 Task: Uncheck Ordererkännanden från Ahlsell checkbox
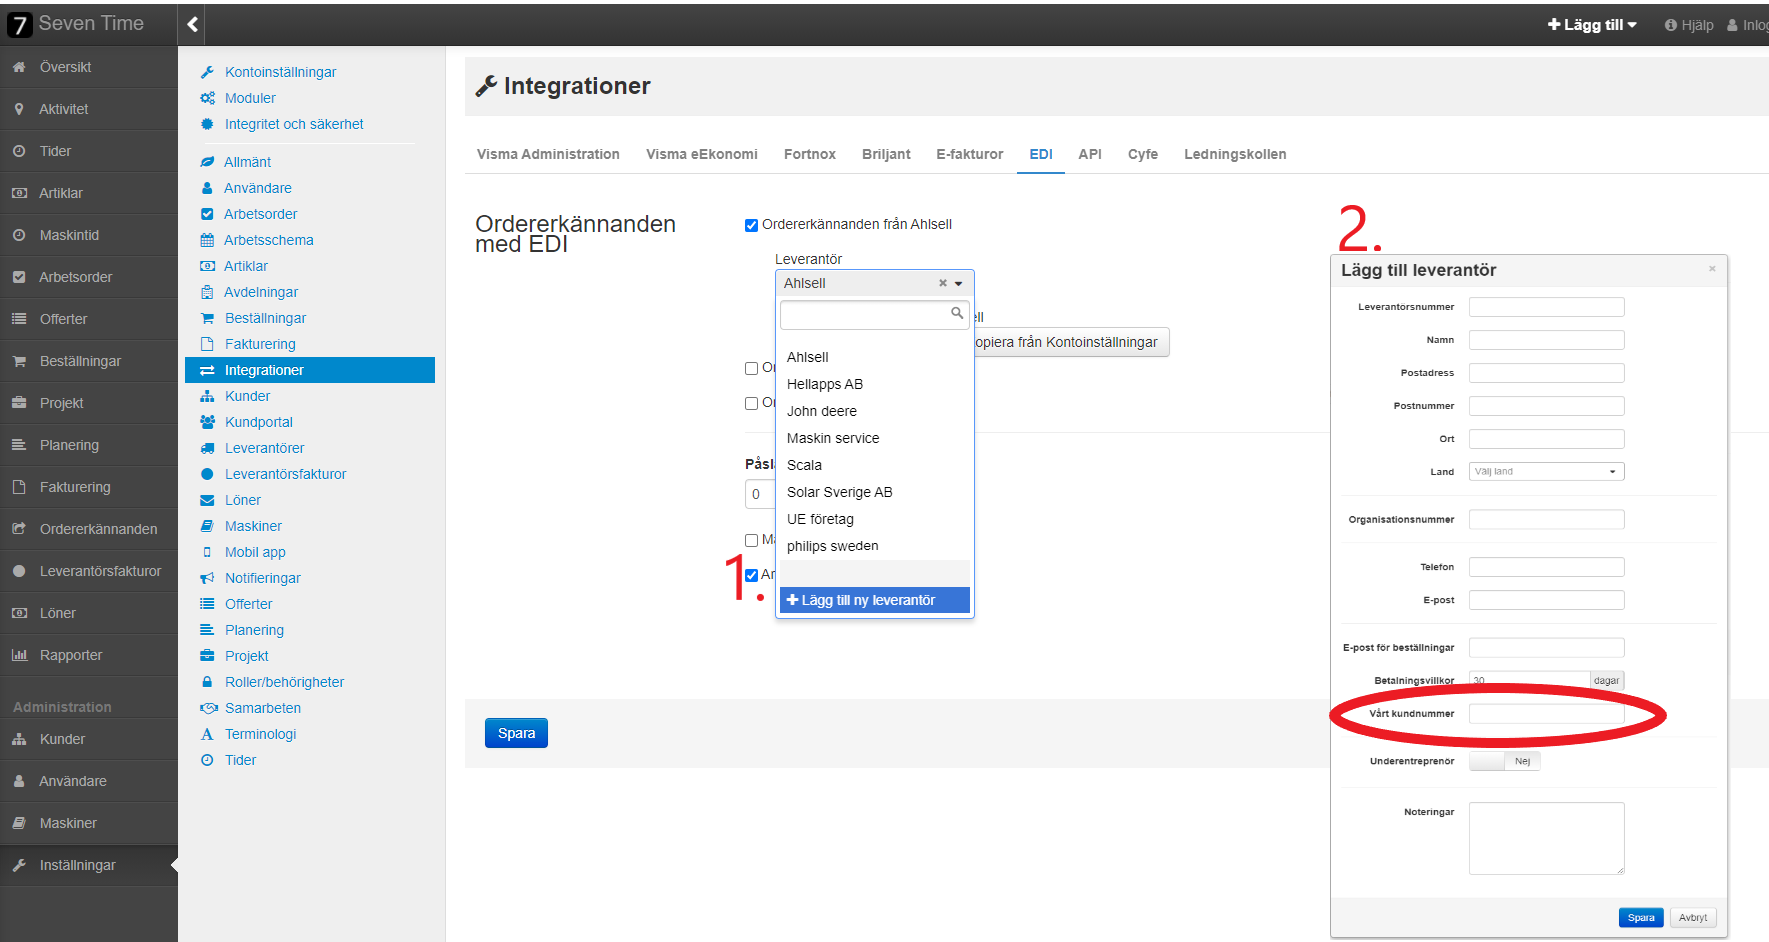[751, 225]
